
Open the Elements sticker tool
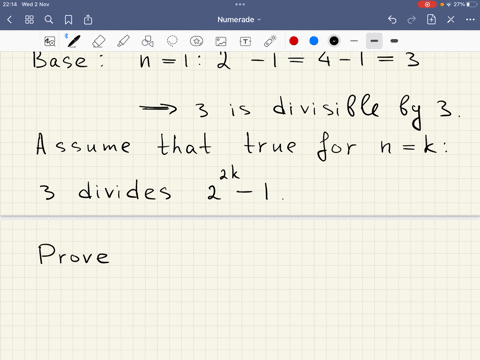(196, 41)
